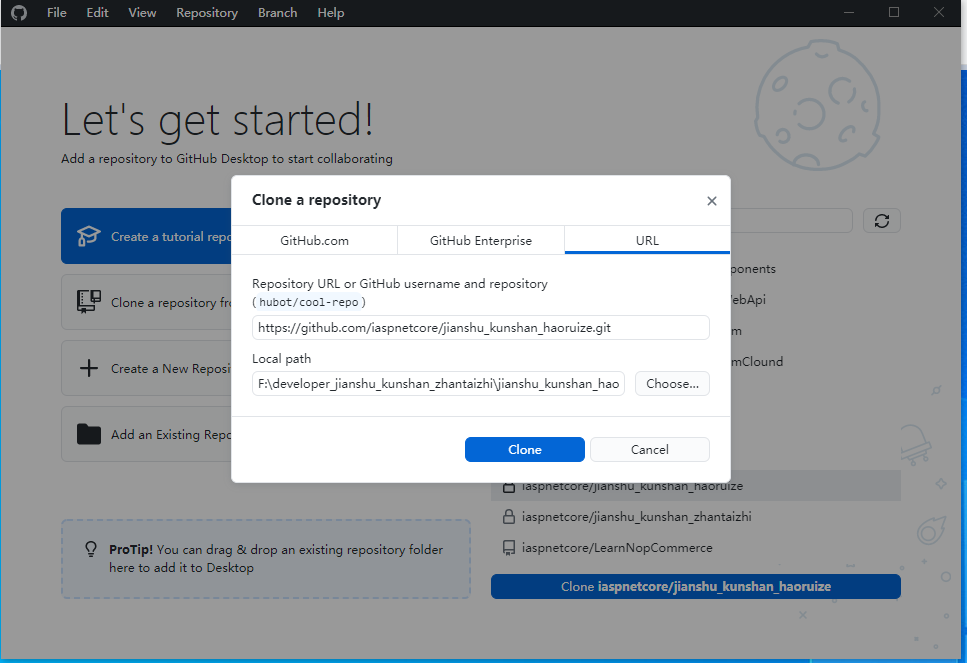This screenshot has height=663, width=967.
Task: Open the Help menu
Action: click(331, 13)
